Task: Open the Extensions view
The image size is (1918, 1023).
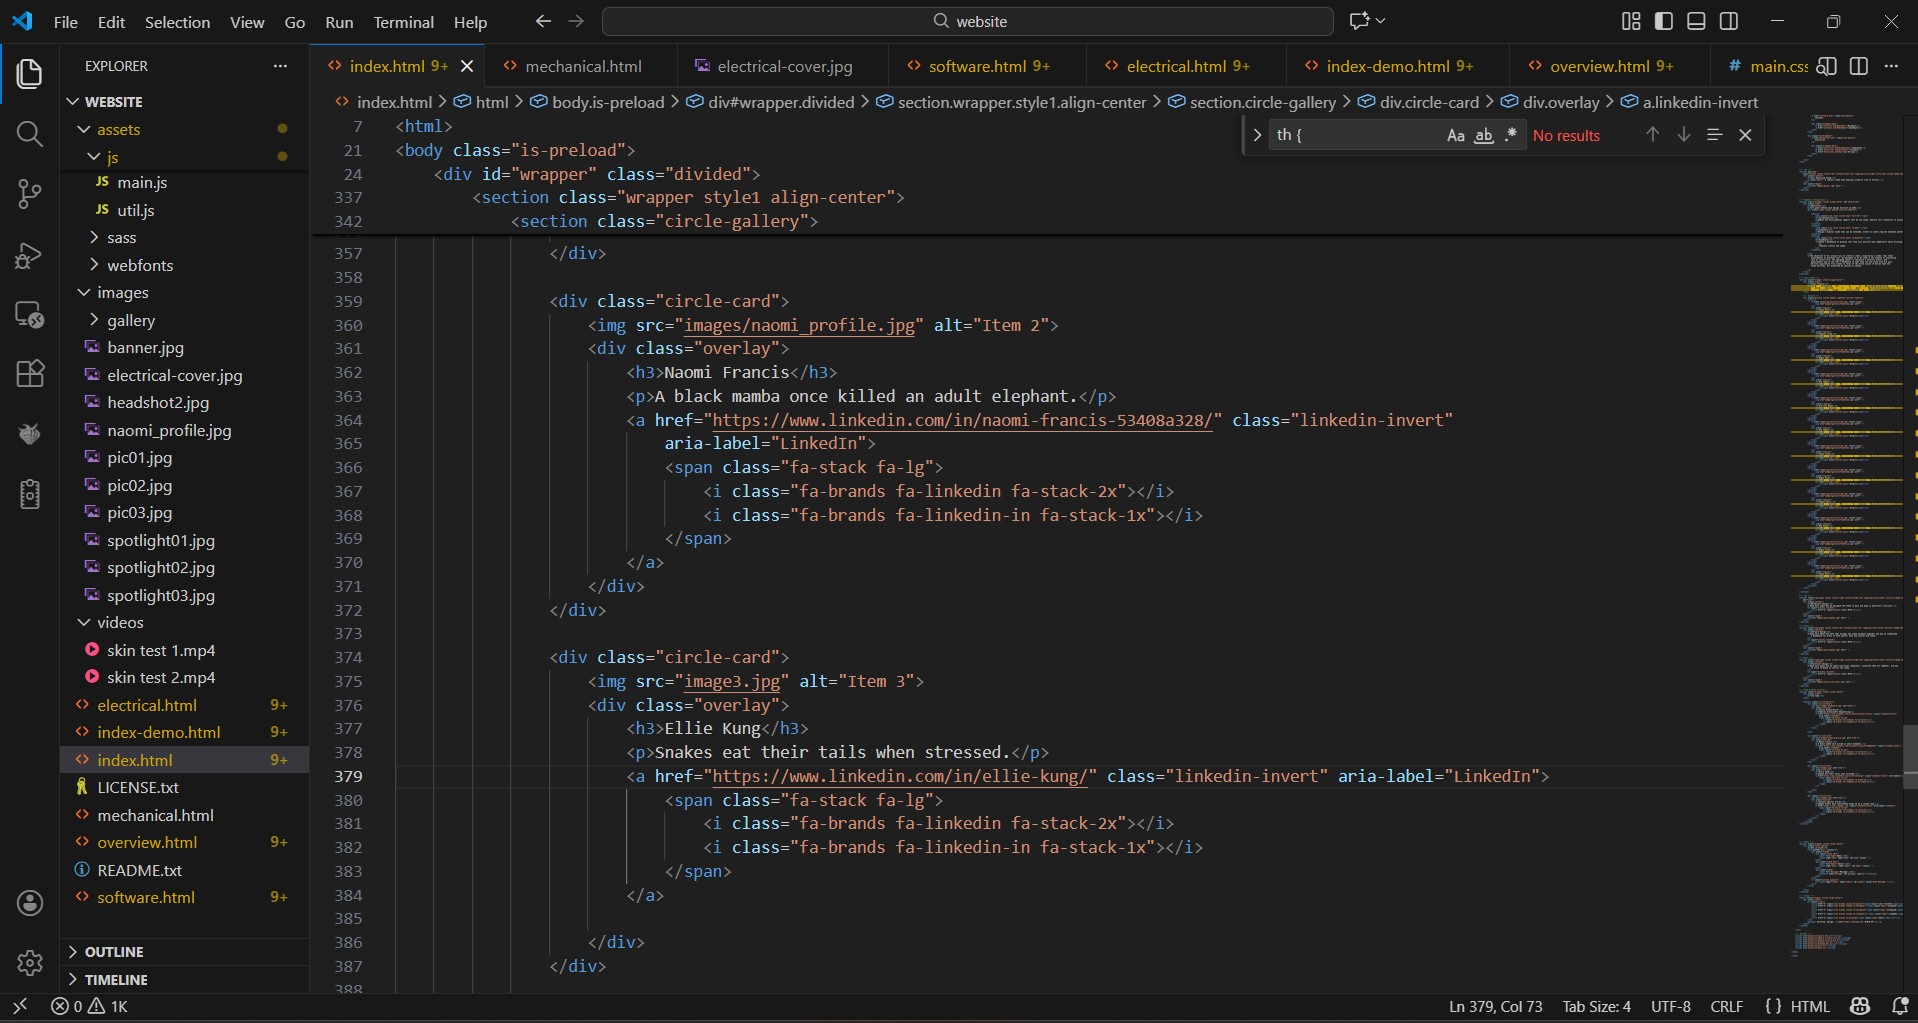Action: click(30, 374)
